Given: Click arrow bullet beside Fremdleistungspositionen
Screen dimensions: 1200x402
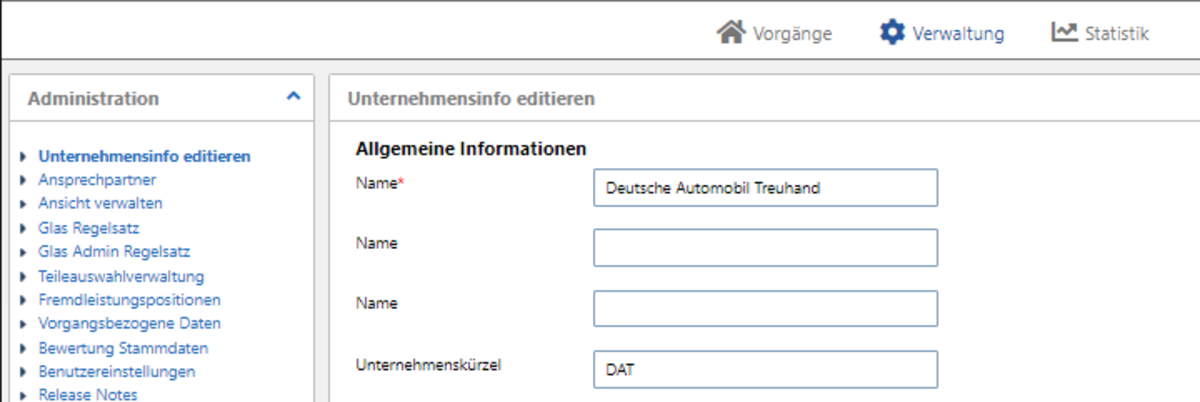Looking at the screenshot, I should click(x=22, y=301).
